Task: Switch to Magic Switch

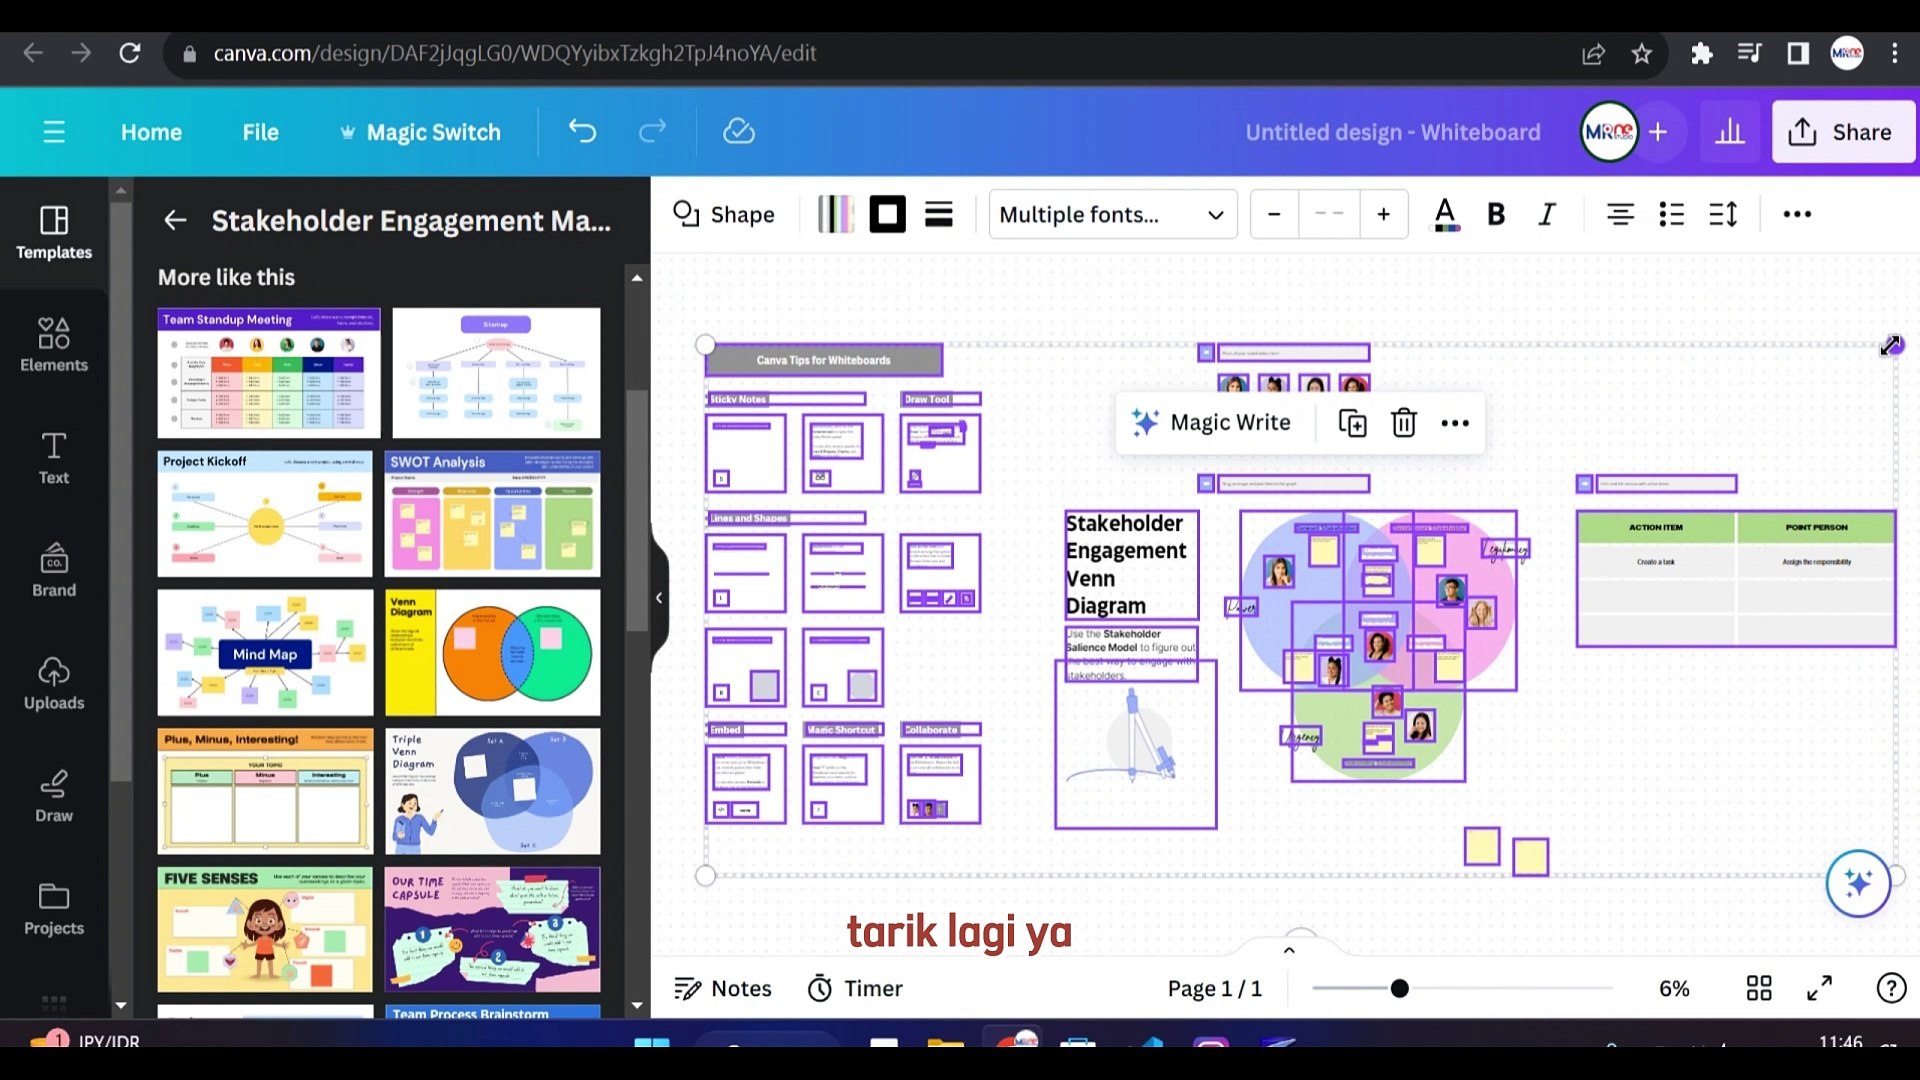Action: coord(432,131)
